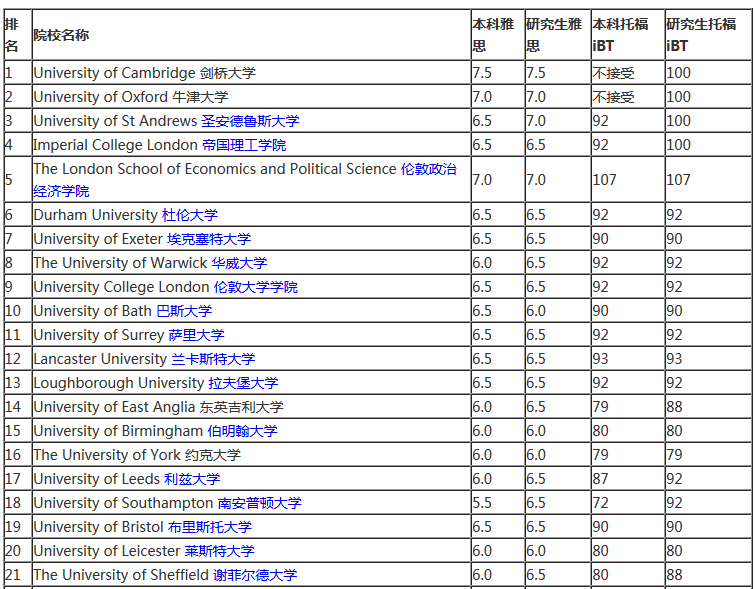Viewport: 756px width, 589px height.
Task: Click The University of York 约克大学 cell
Action: click(251, 455)
